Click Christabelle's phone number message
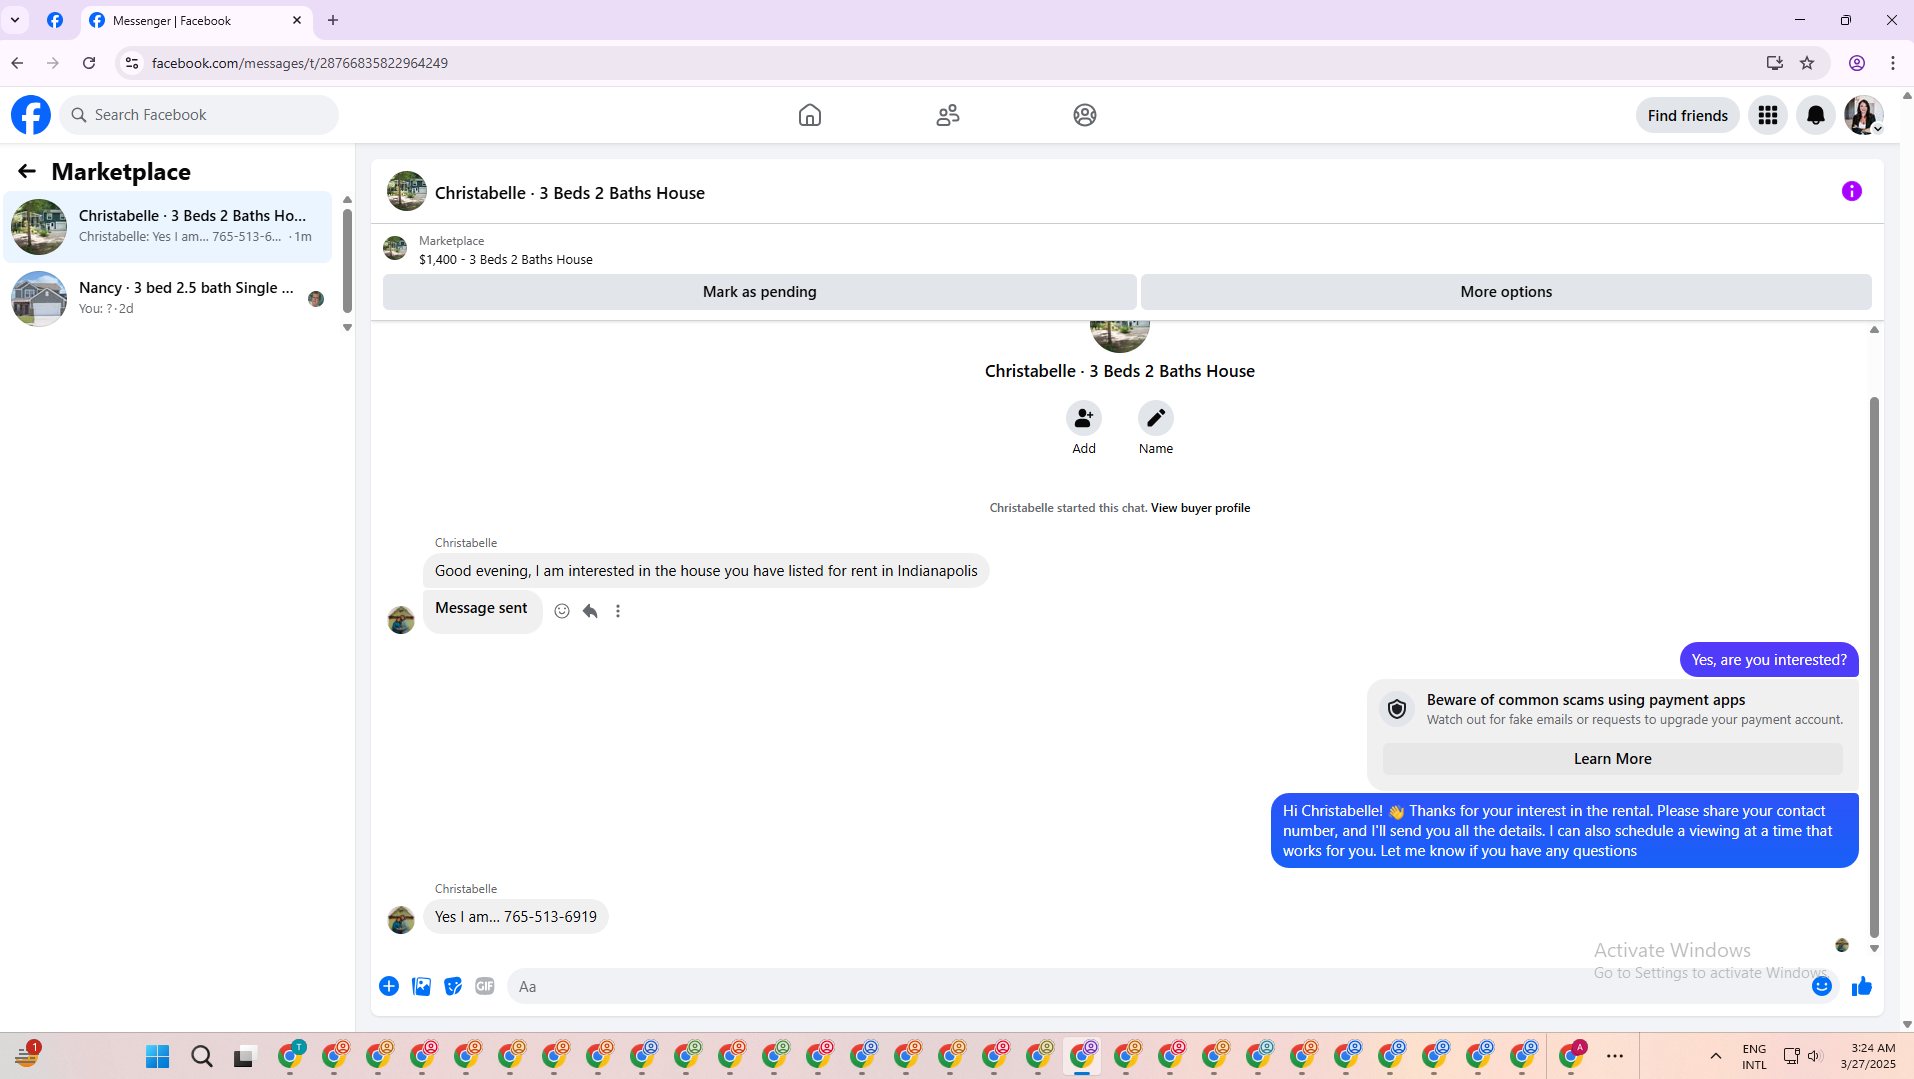The height and width of the screenshot is (1079, 1914). click(x=515, y=917)
